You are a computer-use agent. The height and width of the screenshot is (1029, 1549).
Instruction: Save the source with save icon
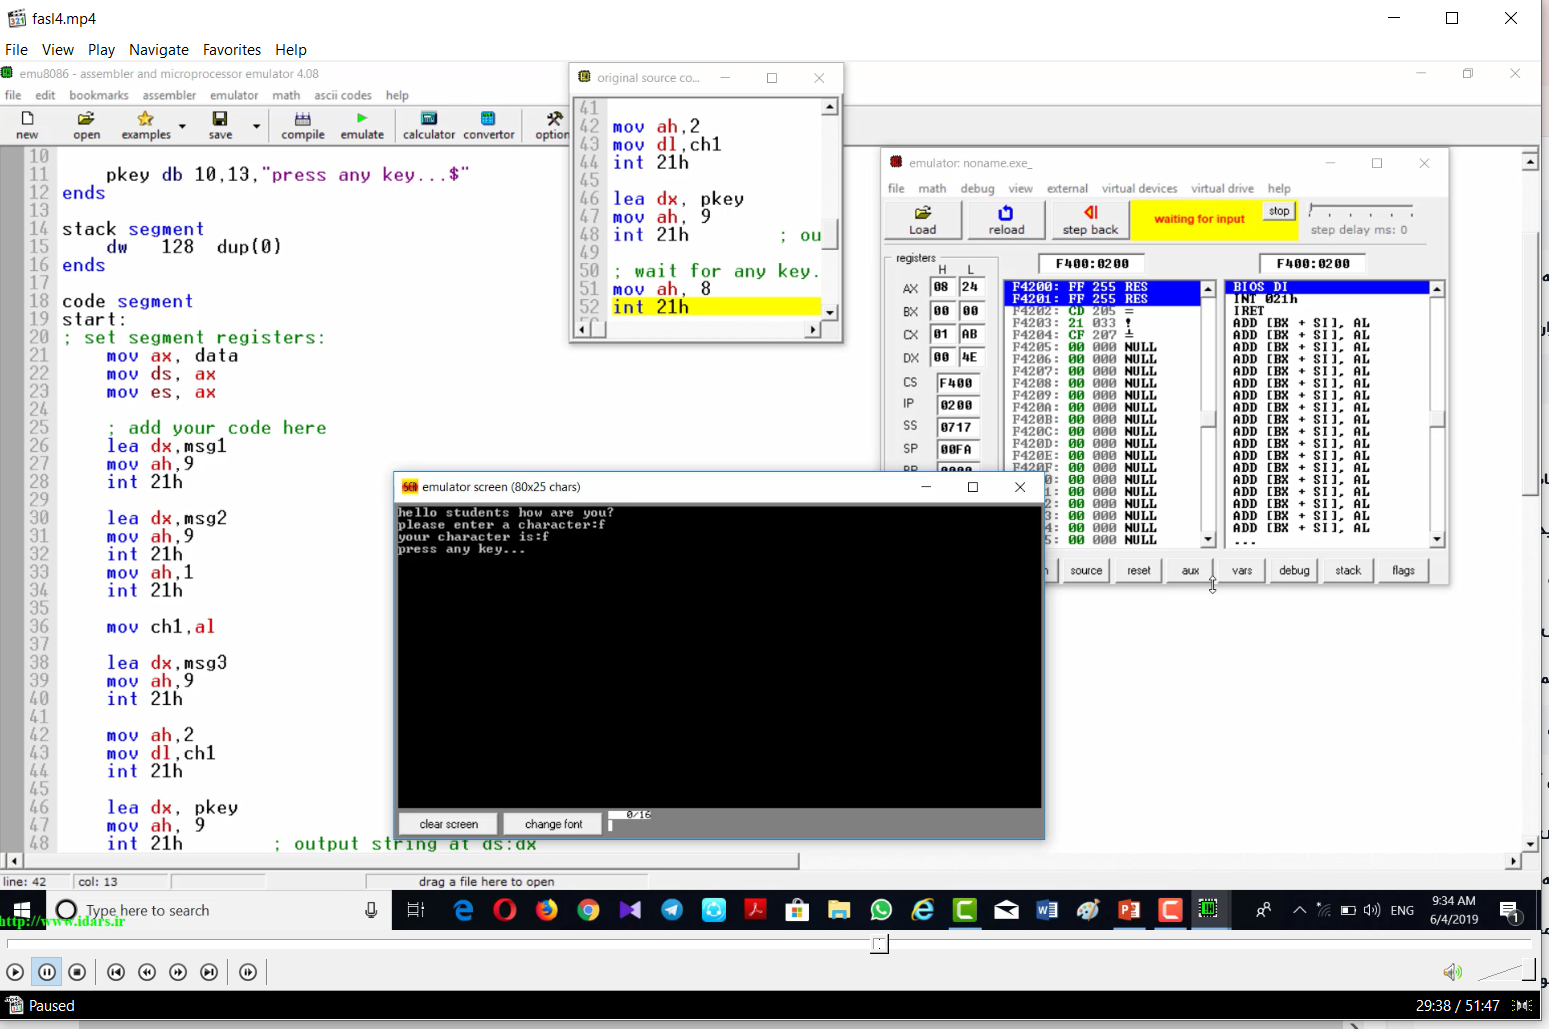[x=220, y=125]
